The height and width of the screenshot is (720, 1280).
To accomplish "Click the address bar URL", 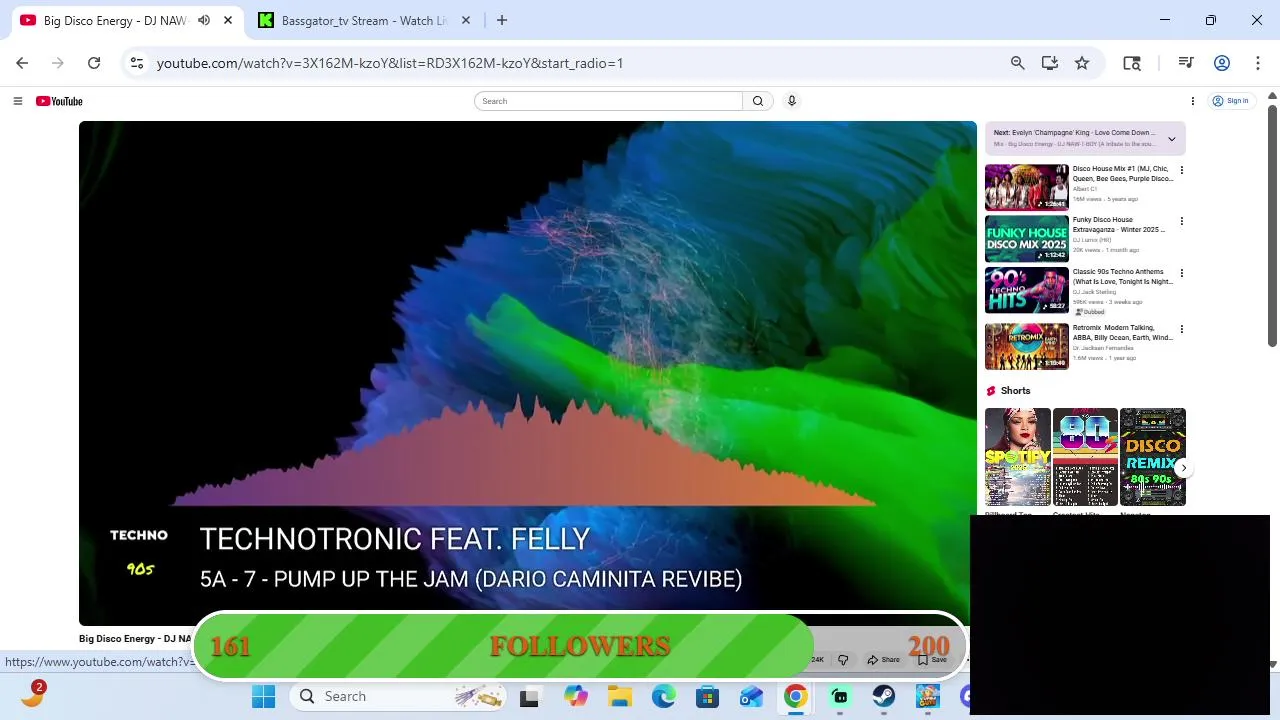I will (390, 63).
